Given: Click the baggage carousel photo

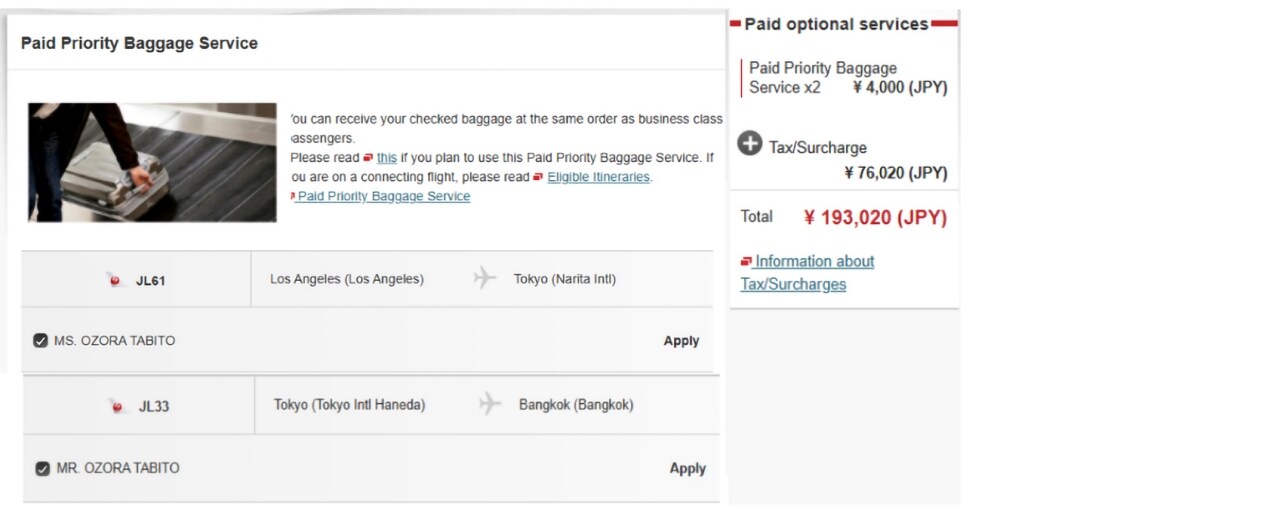Looking at the screenshot, I should click(x=152, y=162).
